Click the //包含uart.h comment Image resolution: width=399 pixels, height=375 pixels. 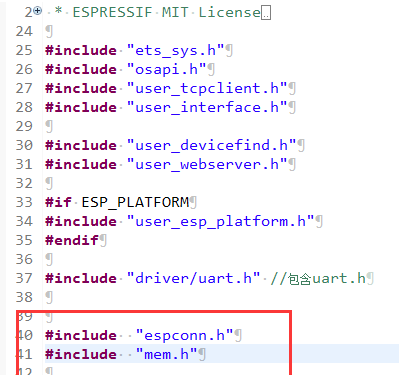[318, 278]
